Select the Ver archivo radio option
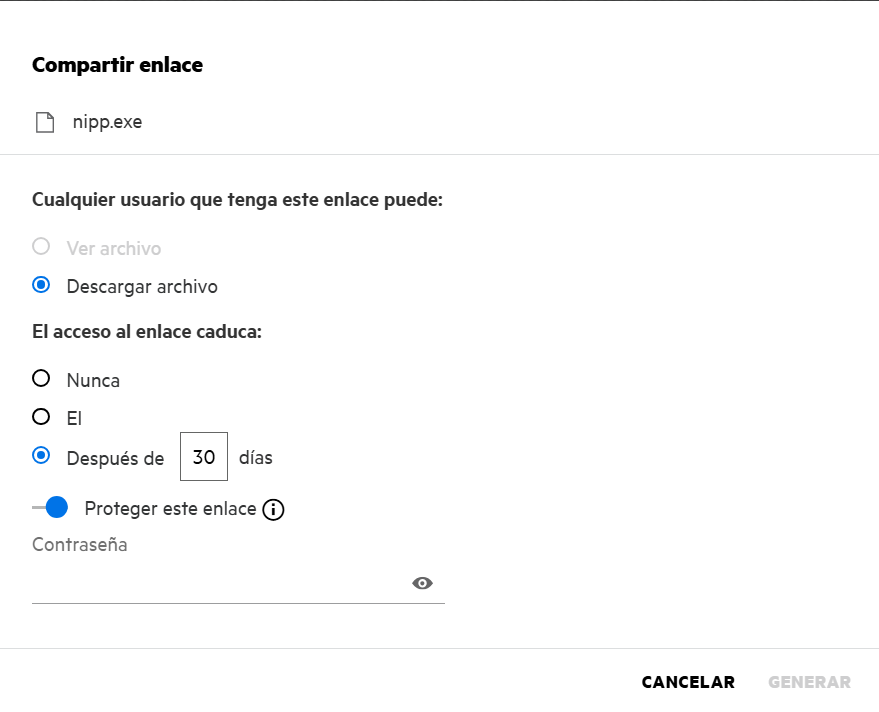The height and width of the screenshot is (712, 879). tap(41, 247)
